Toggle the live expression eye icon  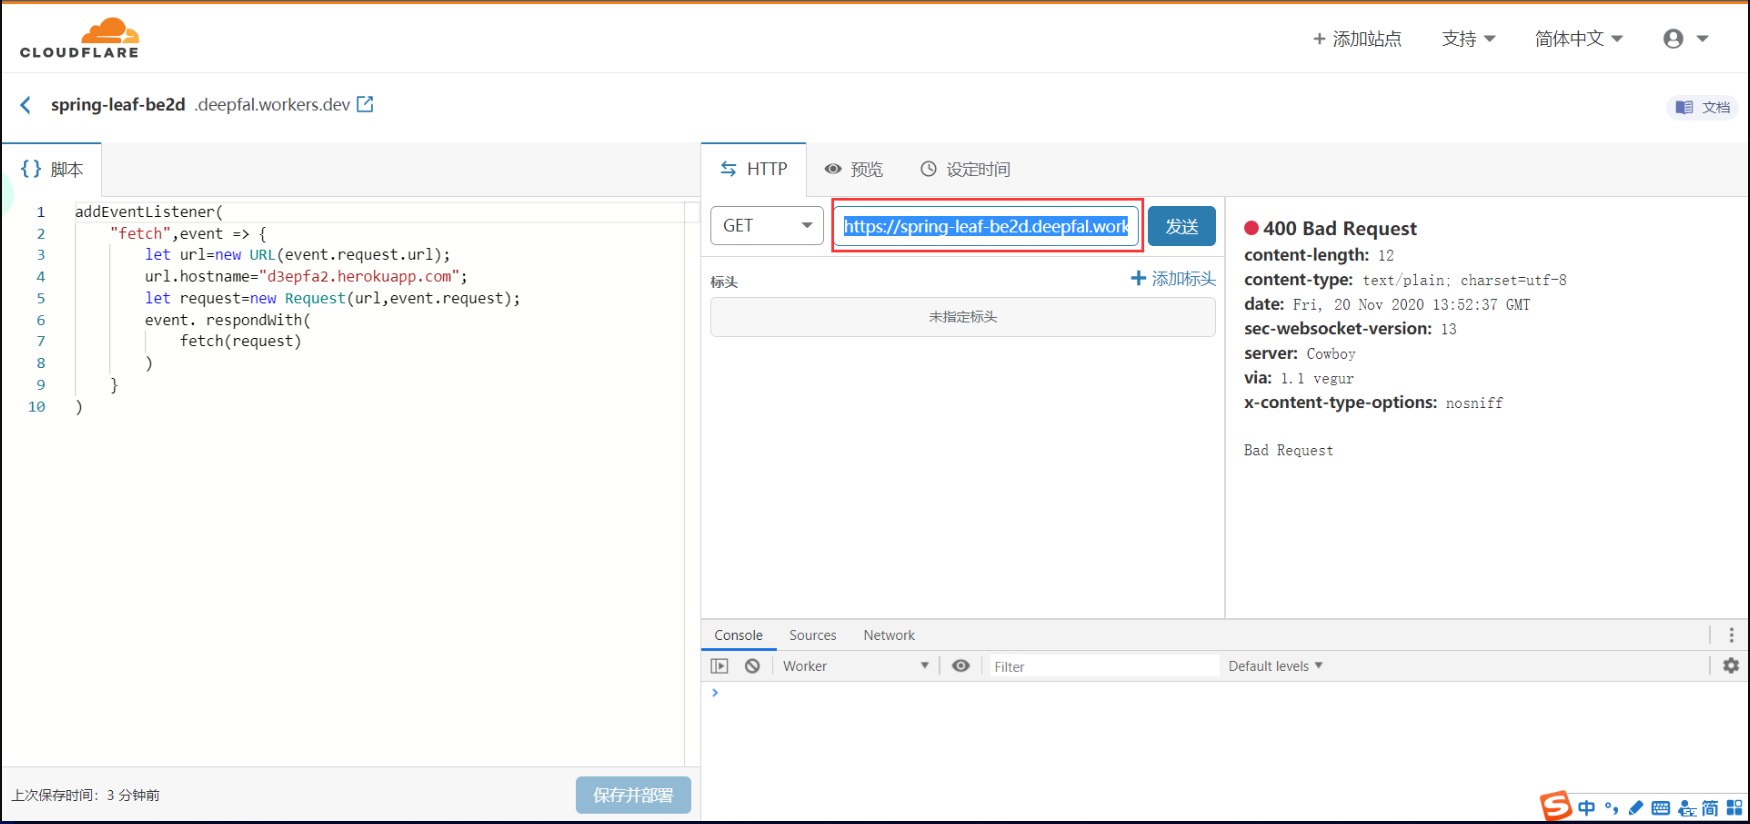click(x=961, y=666)
